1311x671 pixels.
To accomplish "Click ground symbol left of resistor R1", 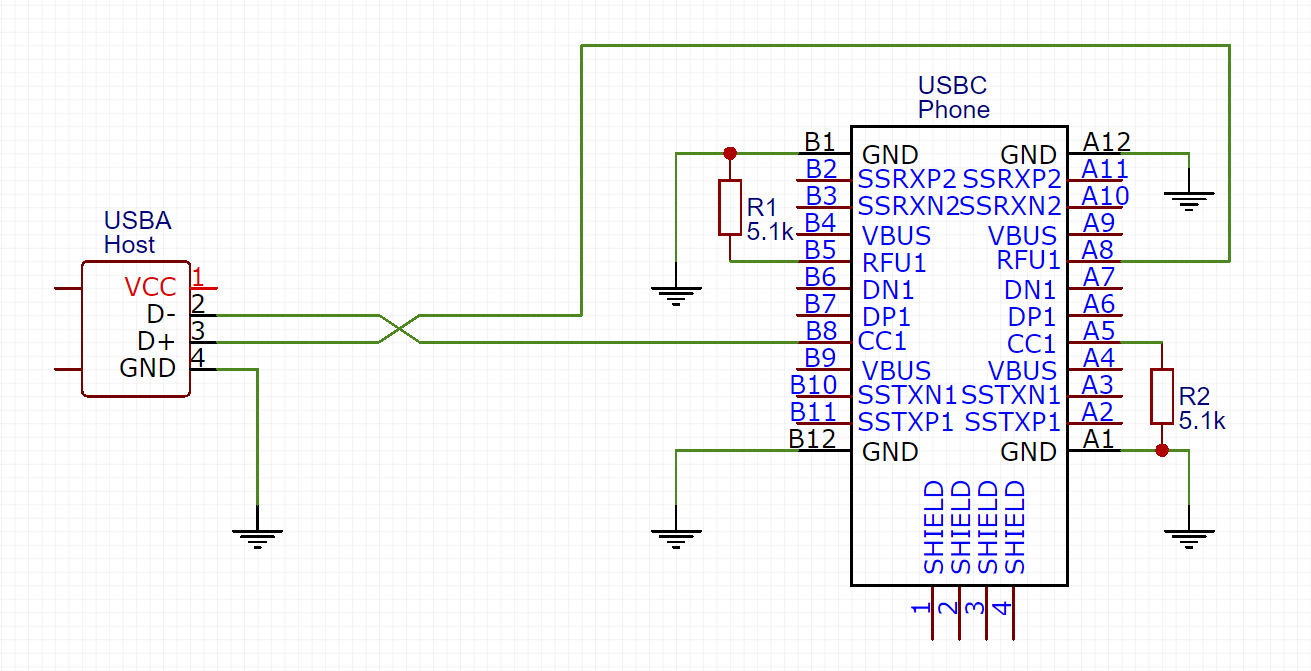I will [x=676, y=296].
